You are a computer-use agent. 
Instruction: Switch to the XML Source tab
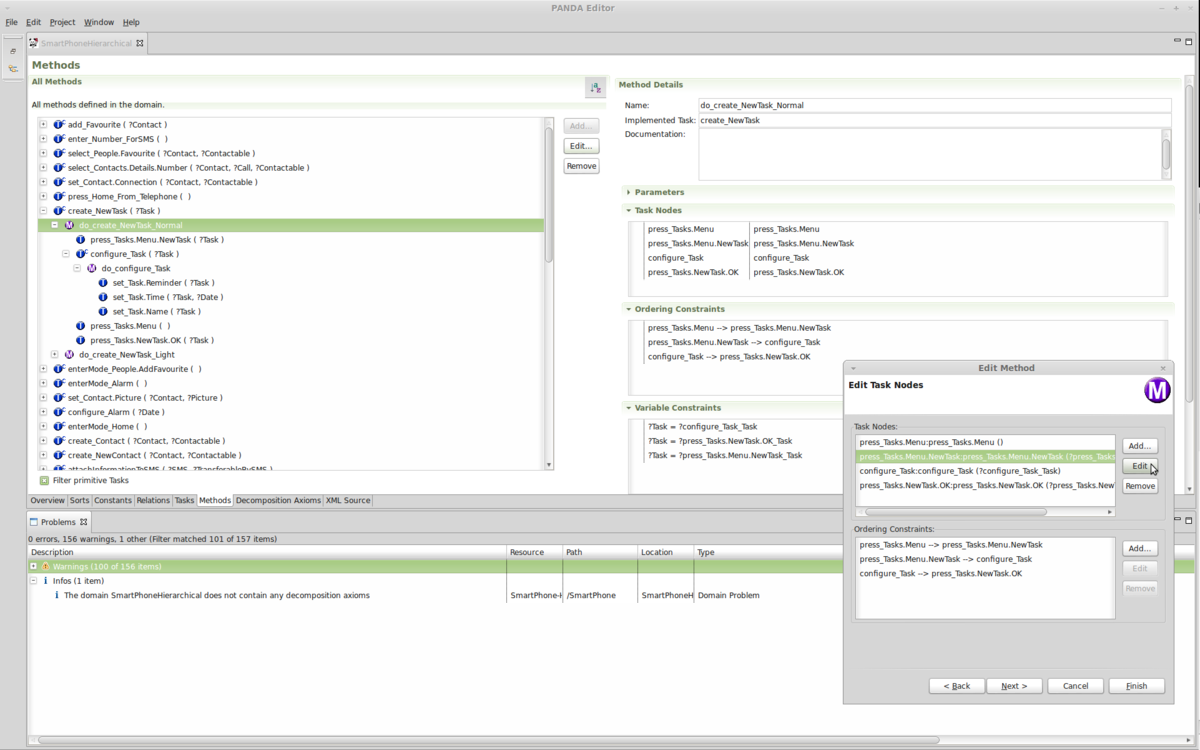(x=347, y=500)
